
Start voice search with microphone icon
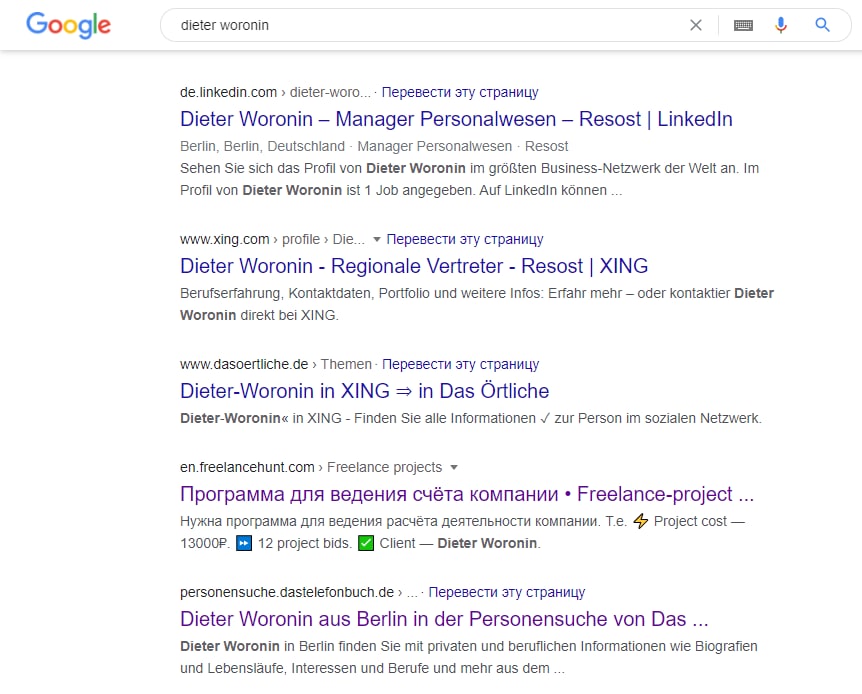point(781,25)
